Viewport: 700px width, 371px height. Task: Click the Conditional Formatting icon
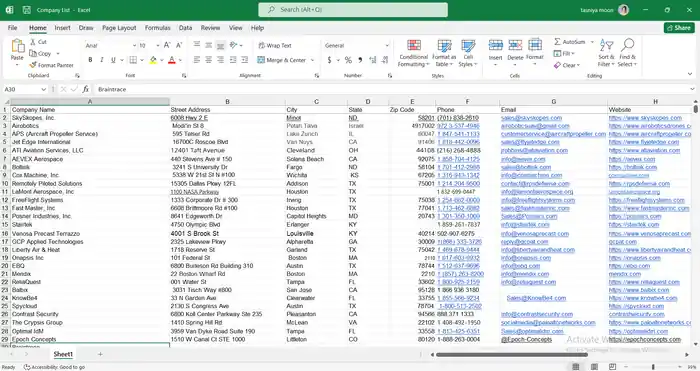pyautogui.click(x=414, y=46)
